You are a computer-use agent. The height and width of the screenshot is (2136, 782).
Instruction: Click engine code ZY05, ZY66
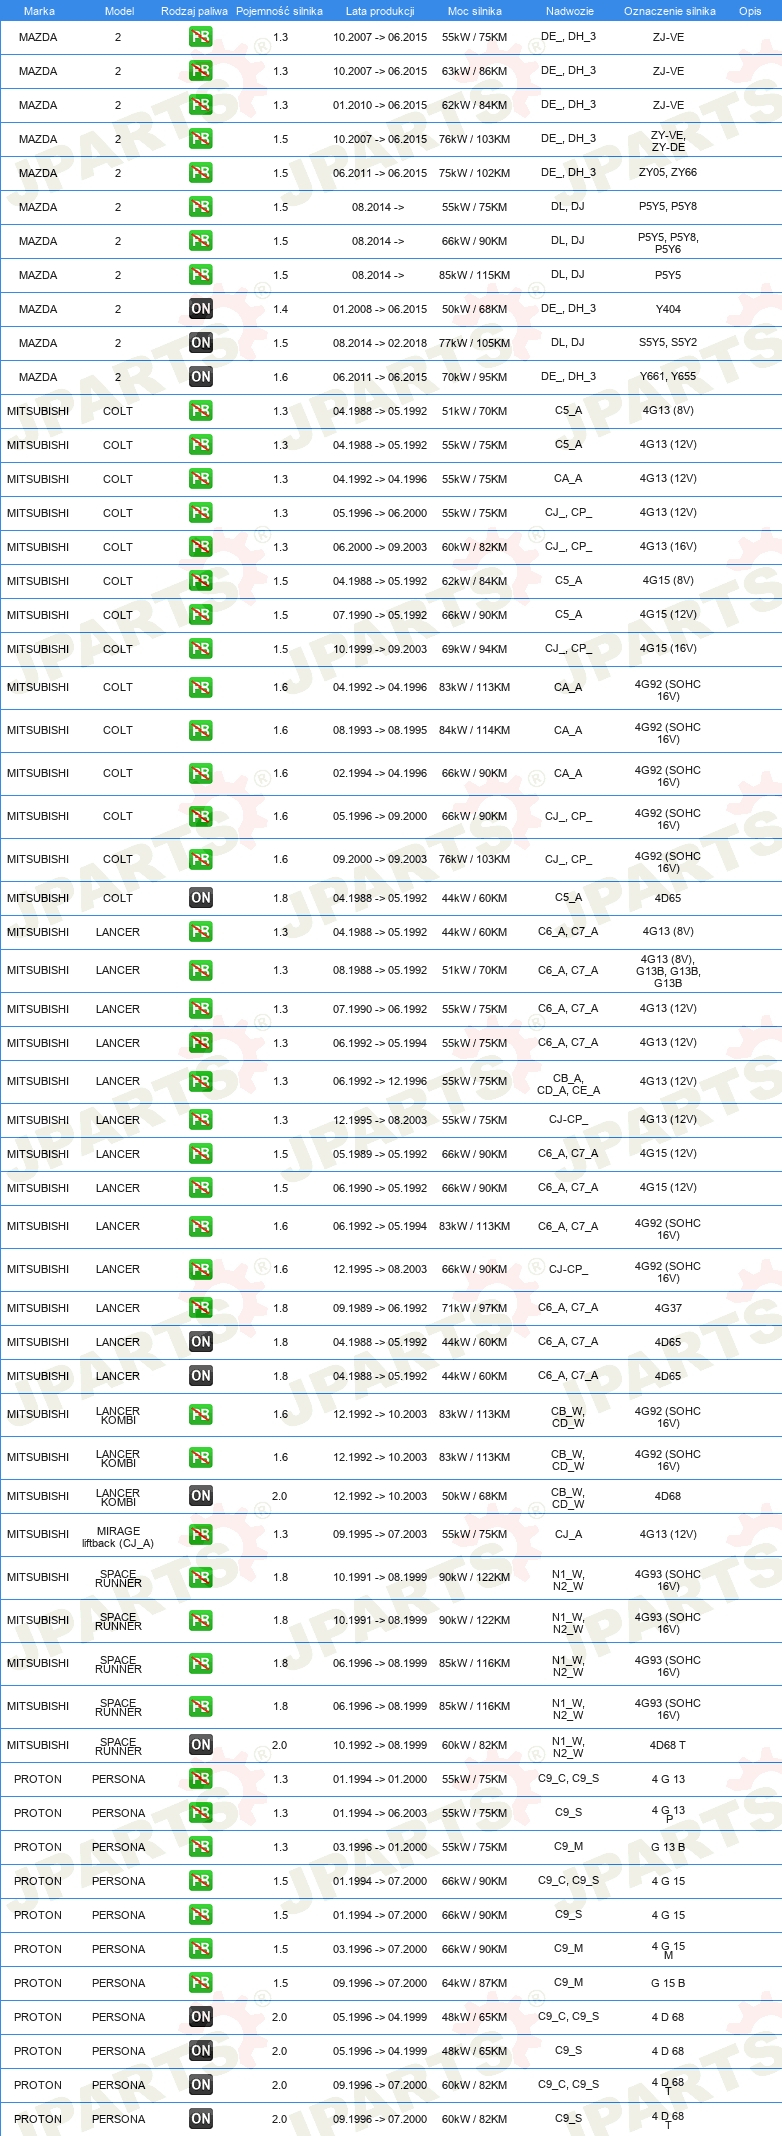click(x=668, y=172)
